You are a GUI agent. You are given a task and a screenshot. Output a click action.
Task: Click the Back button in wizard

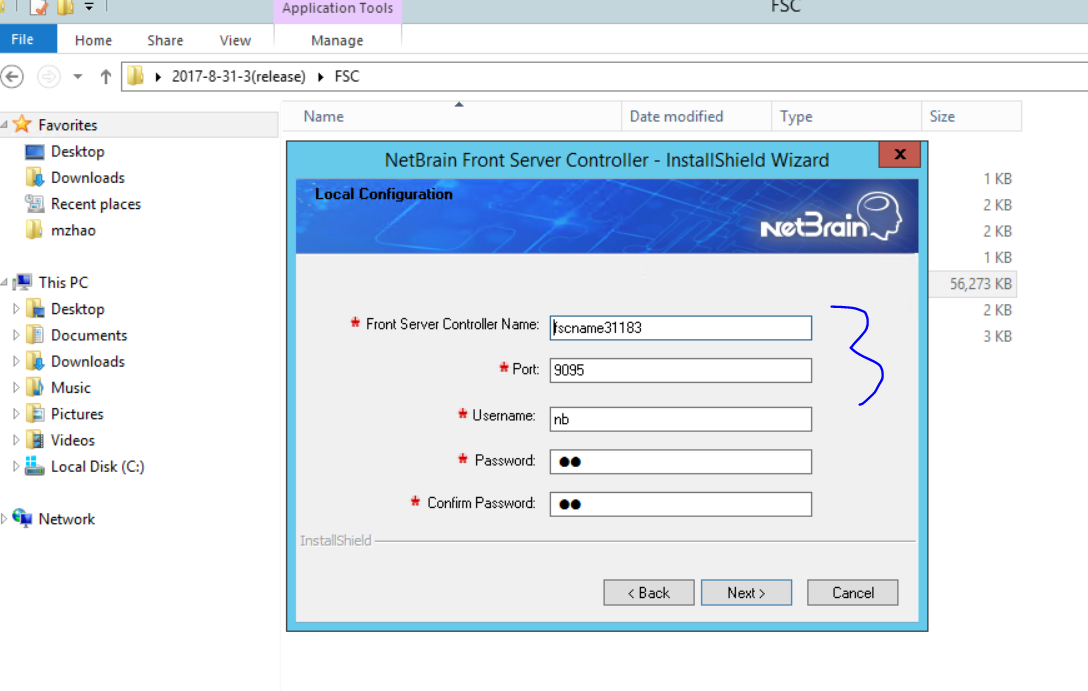coord(649,592)
